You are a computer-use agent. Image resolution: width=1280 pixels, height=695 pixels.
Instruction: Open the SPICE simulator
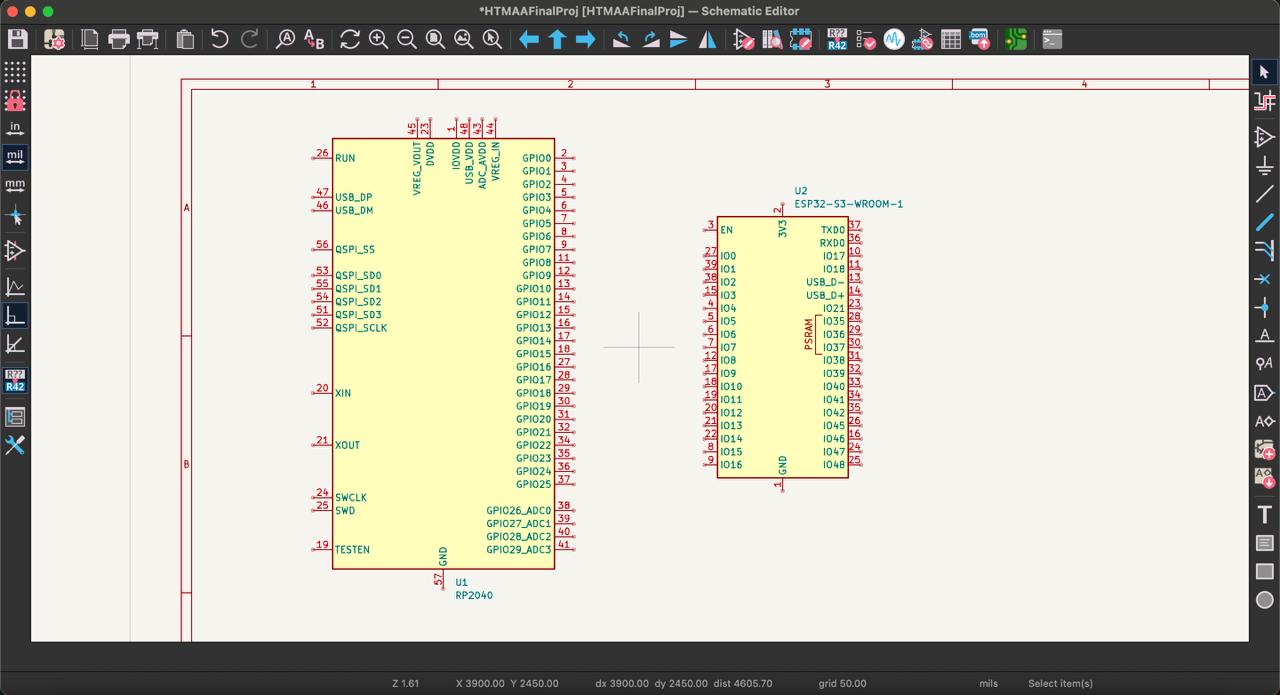[x=894, y=40]
